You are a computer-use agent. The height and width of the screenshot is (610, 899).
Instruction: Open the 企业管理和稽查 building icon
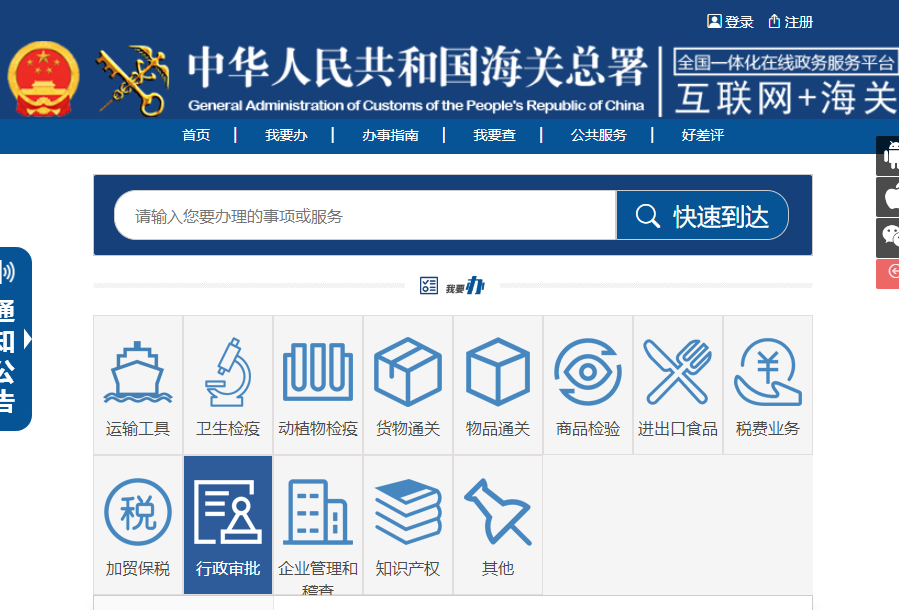(318, 513)
